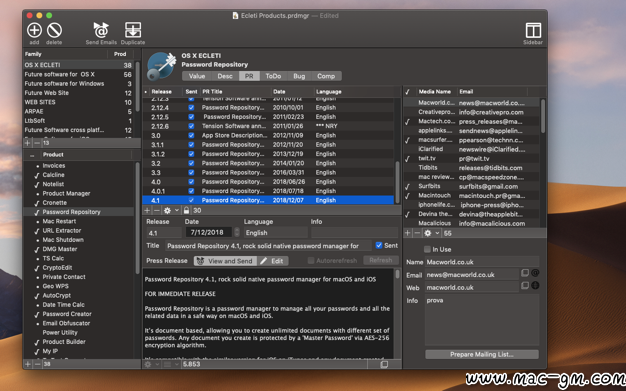Toggle Sent checkbox for release 2.12.6
The height and width of the screenshot is (391, 626).
pyautogui.click(x=191, y=126)
